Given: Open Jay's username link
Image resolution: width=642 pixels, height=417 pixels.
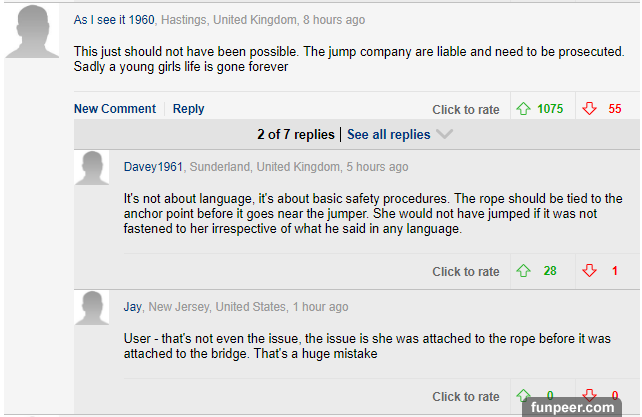Looking at the screenshot, I should pos(133,306).
